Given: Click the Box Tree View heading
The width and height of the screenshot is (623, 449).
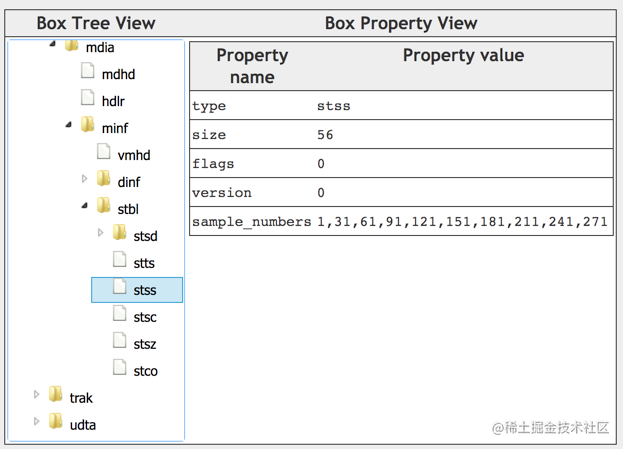Looking at the screenshot, I should (96, 23).
